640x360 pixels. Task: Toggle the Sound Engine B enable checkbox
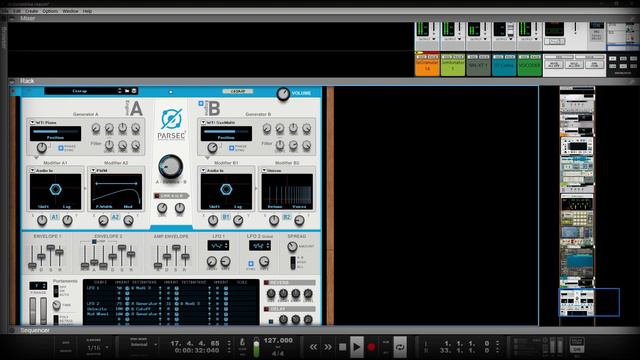201,104
